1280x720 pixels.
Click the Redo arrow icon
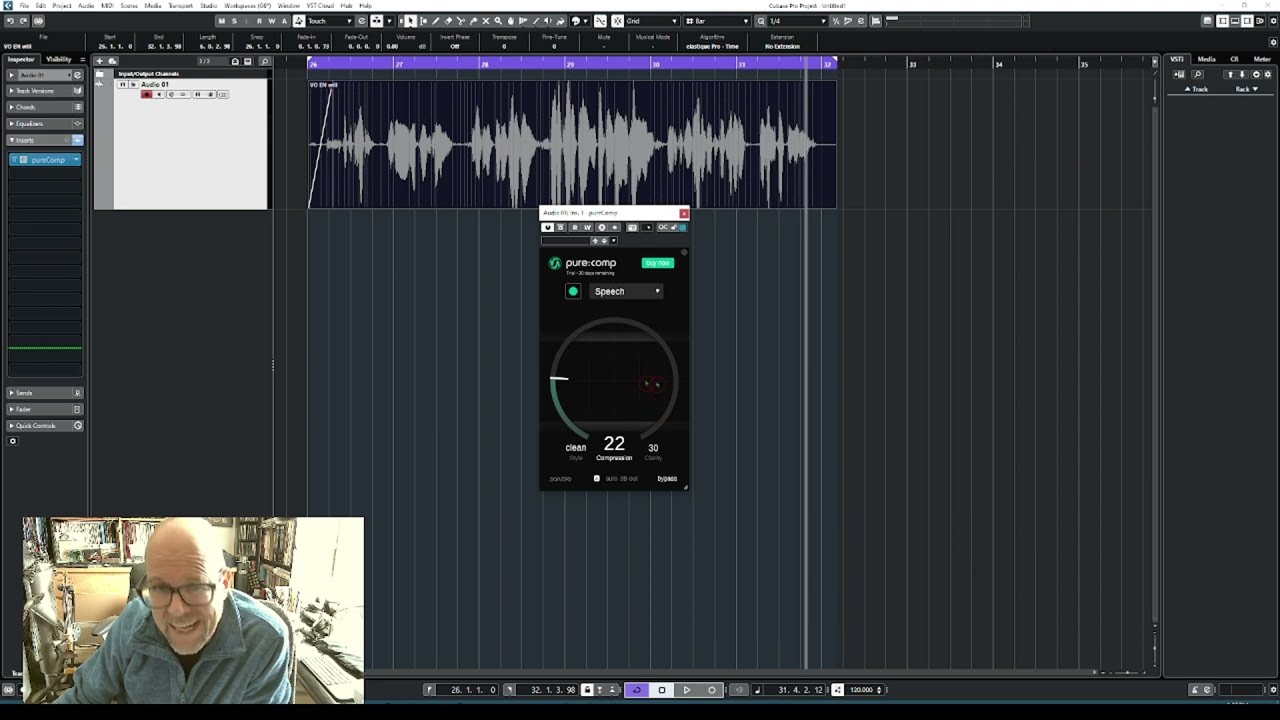point(23,21)
